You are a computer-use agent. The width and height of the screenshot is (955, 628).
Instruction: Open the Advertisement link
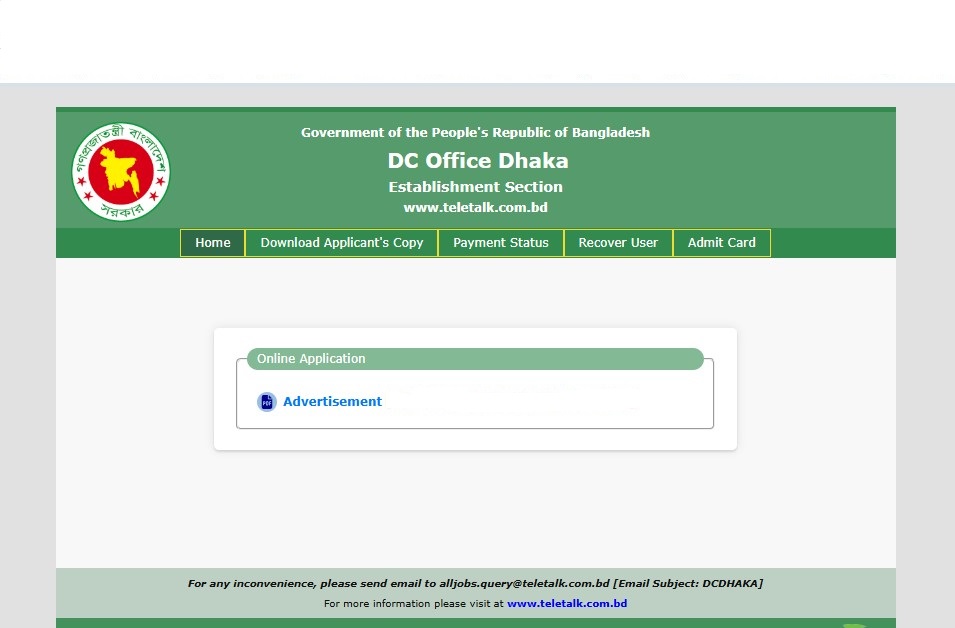[332, 402]
